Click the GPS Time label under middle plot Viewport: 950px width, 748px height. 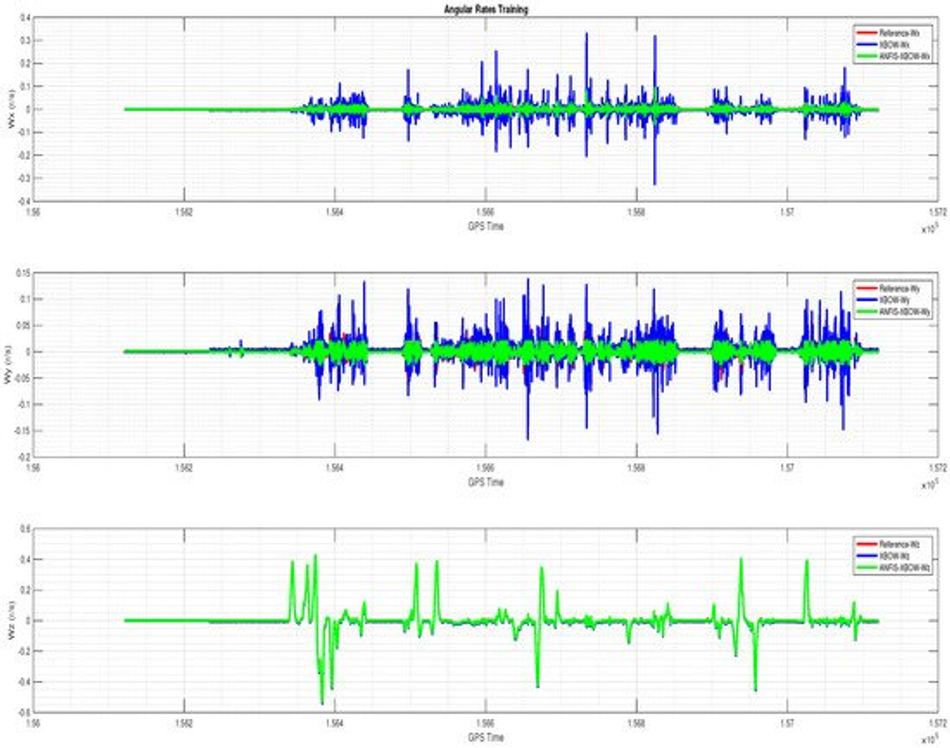tap(486, 482)
